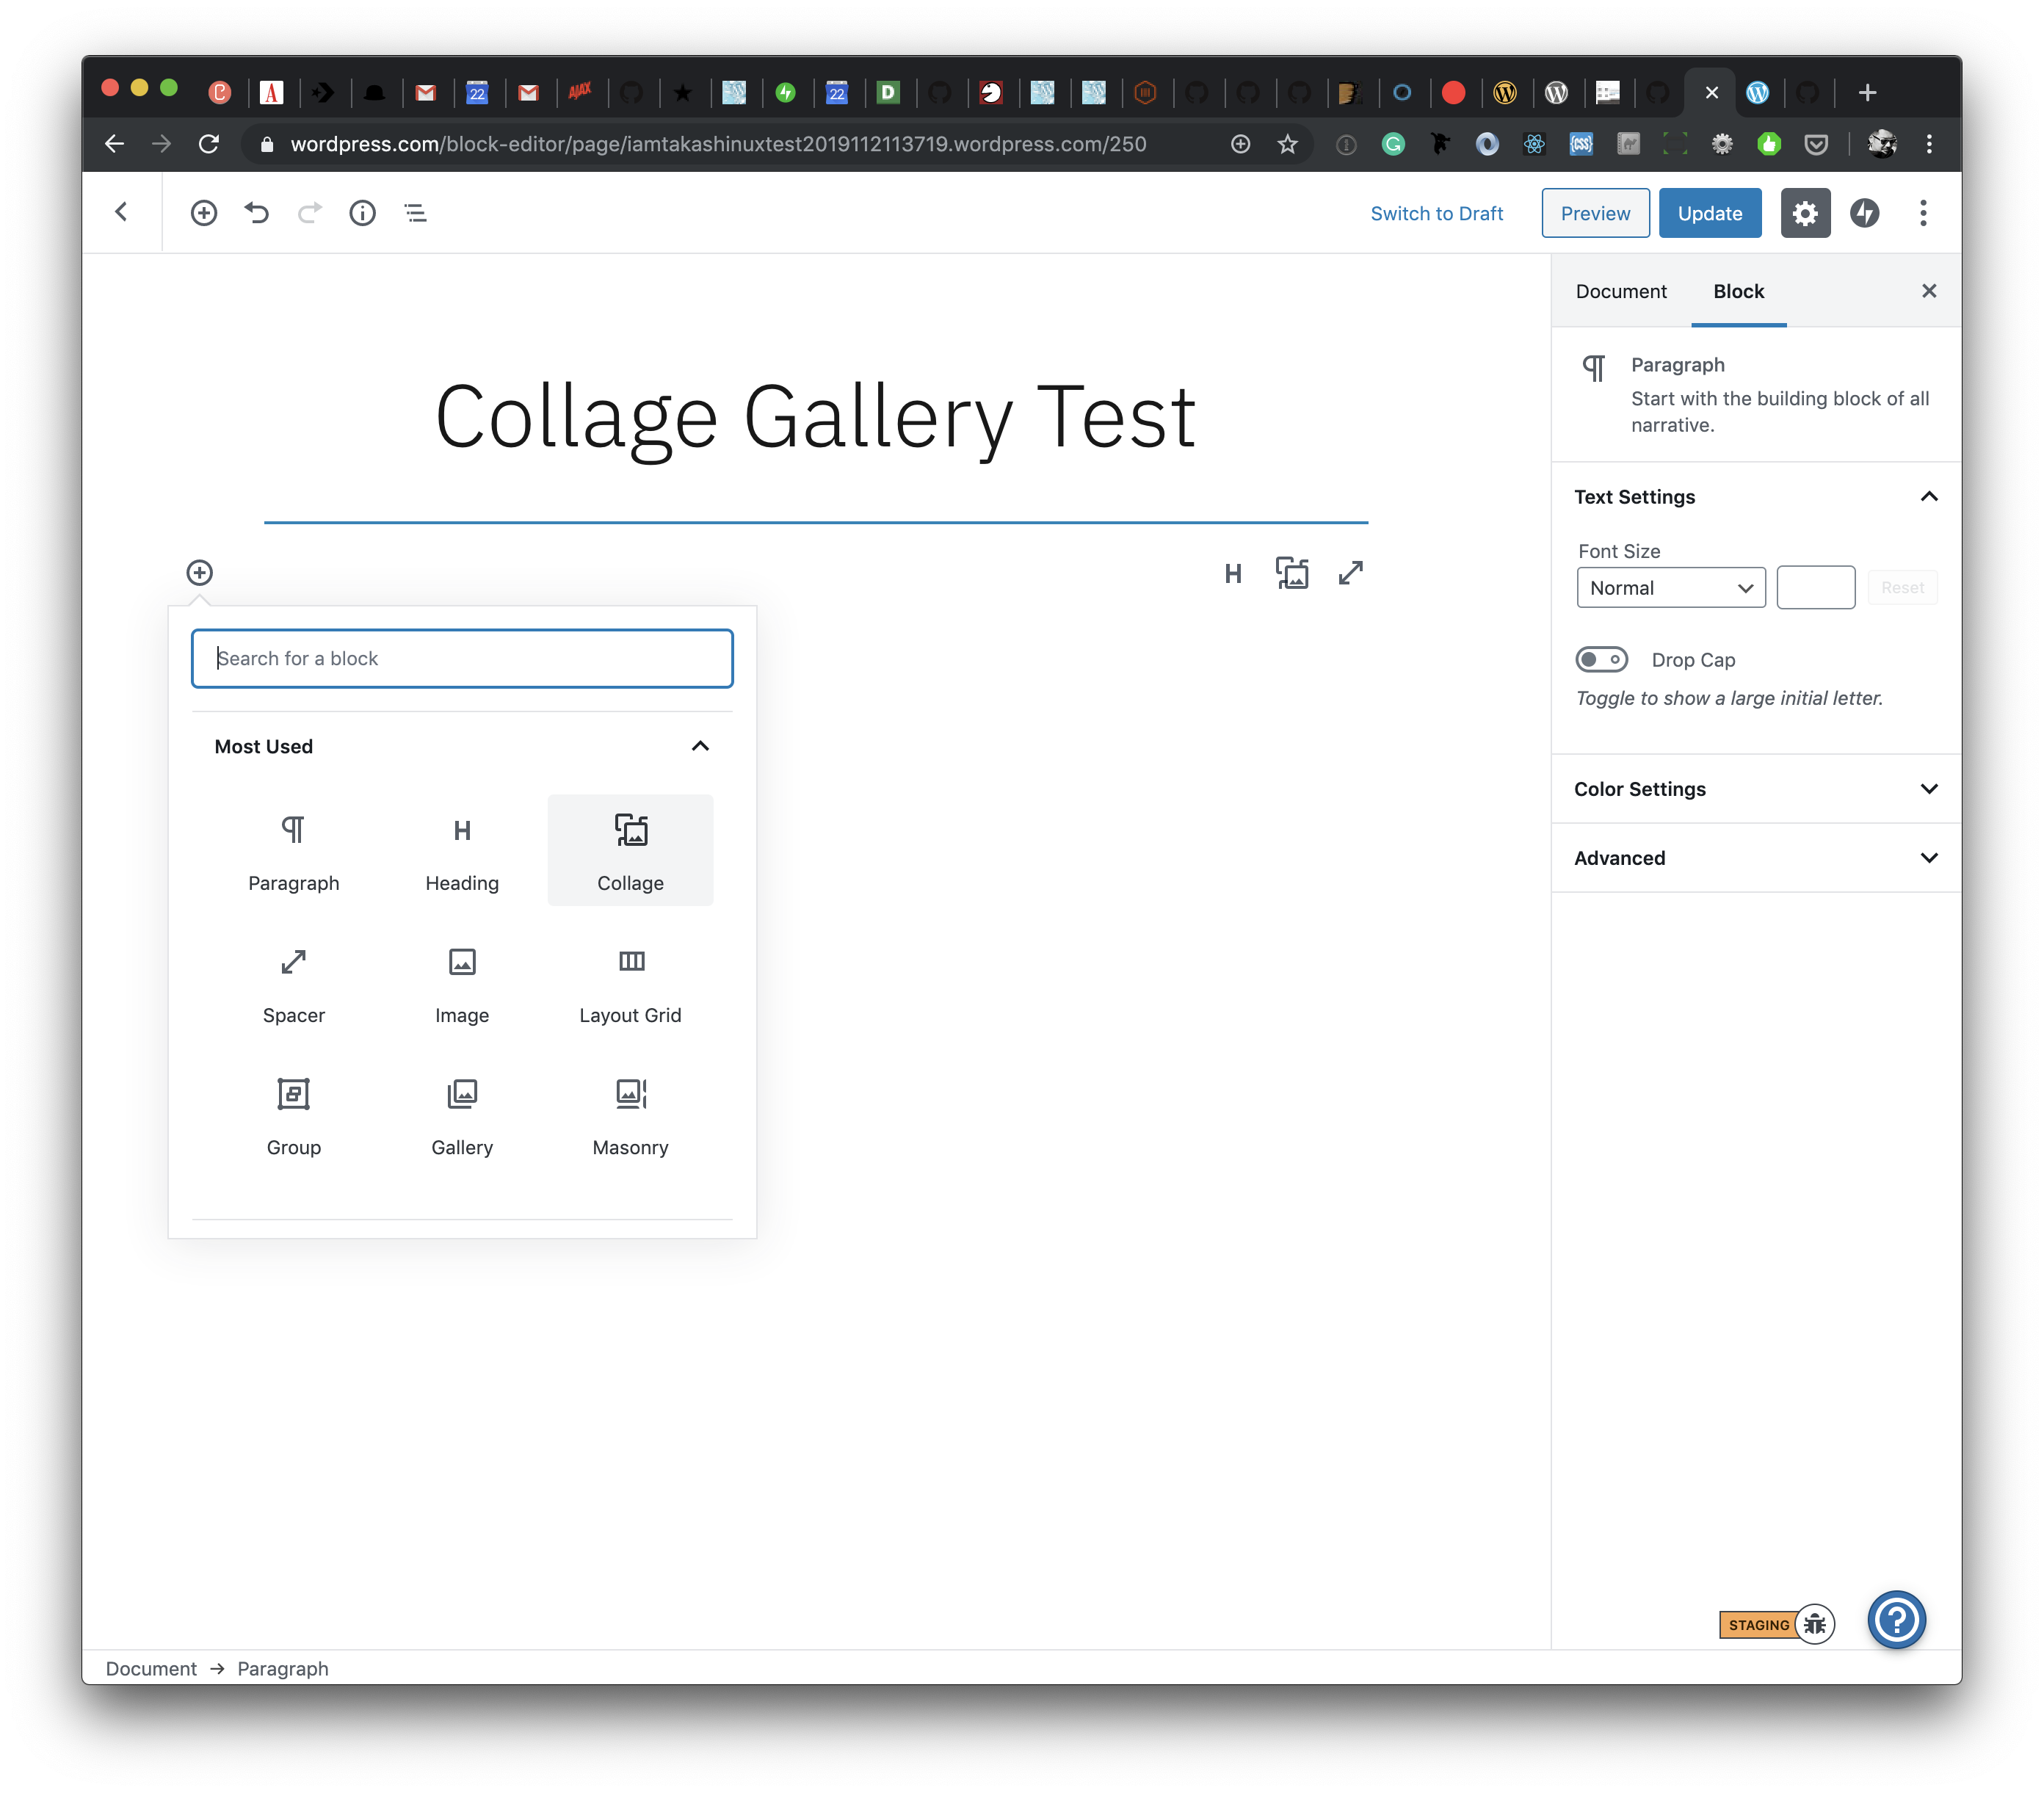Image resolution: width=2044 pixels, height=1793 pixels.
Task: Open the Content structure info icon
Action: click(x=362, y=213)
